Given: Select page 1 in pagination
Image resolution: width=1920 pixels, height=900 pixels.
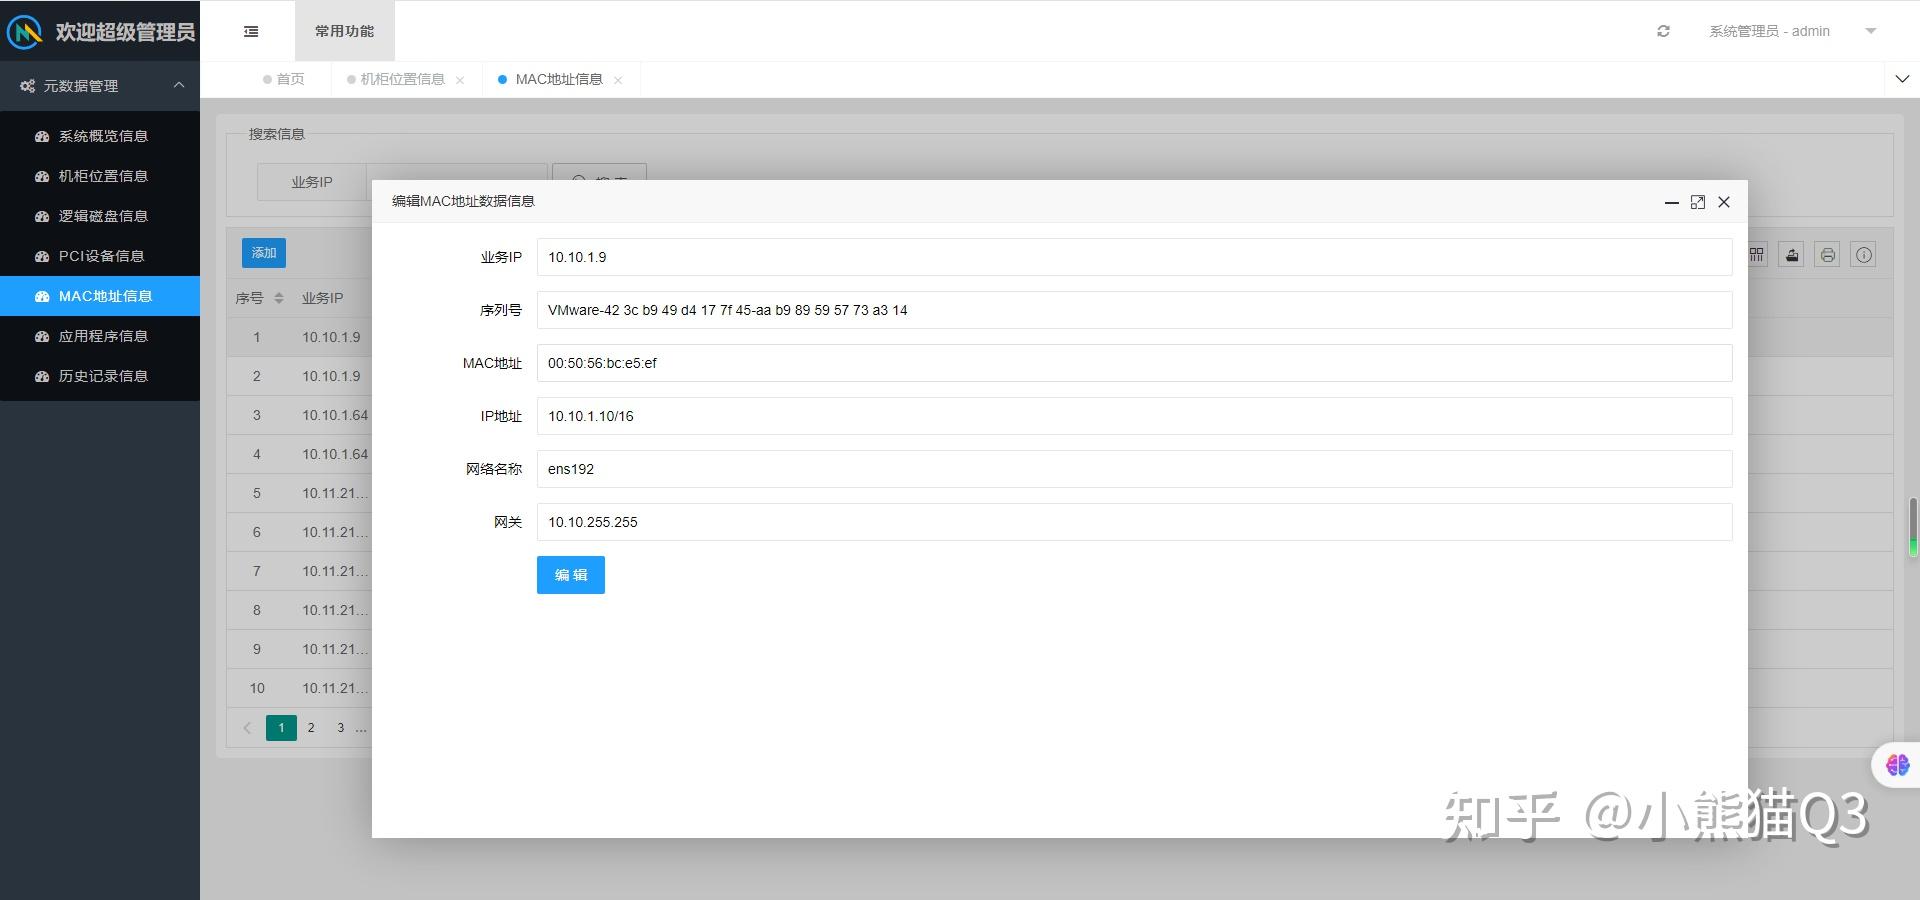Looking at the screenshot, I should tap(281, 728).
